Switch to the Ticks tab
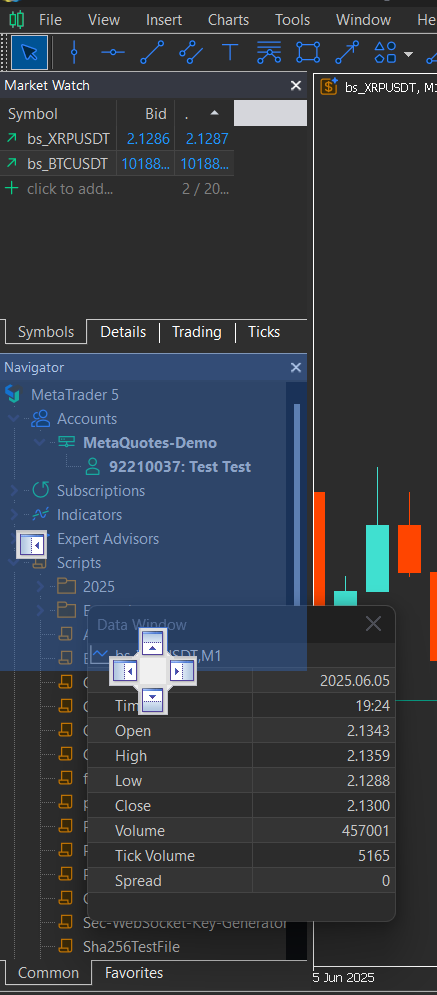 (x=264, y=331)
